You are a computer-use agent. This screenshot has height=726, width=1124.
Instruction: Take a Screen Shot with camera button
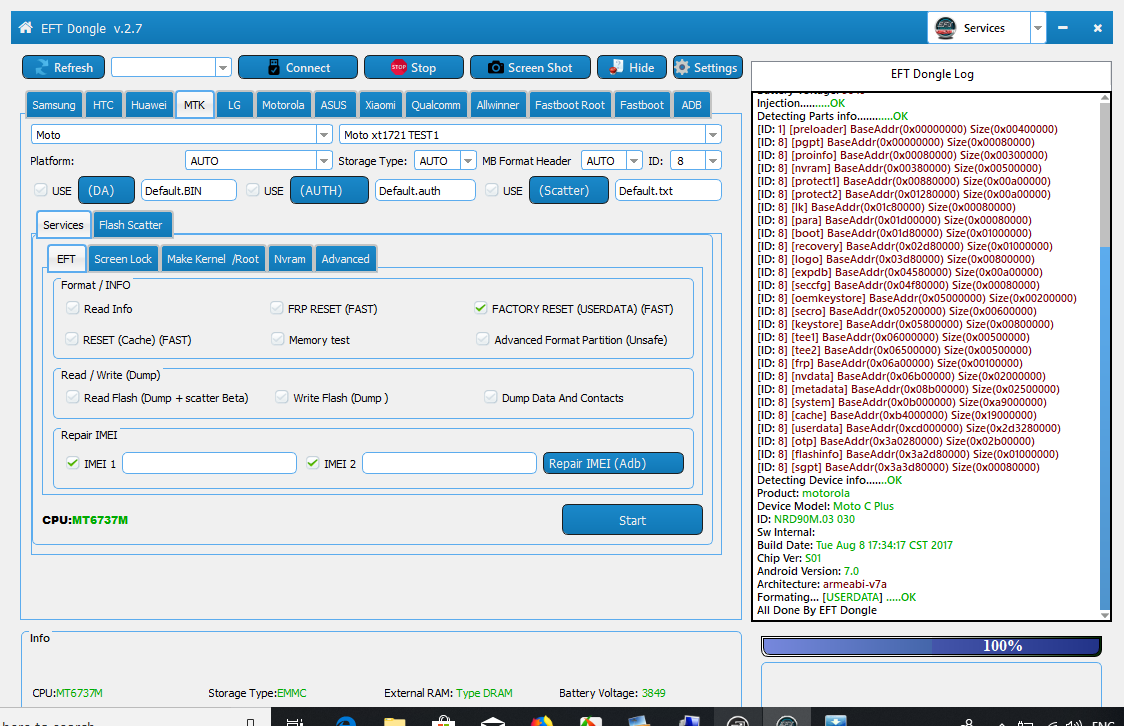pyautogui.click(x=529, y=68)
